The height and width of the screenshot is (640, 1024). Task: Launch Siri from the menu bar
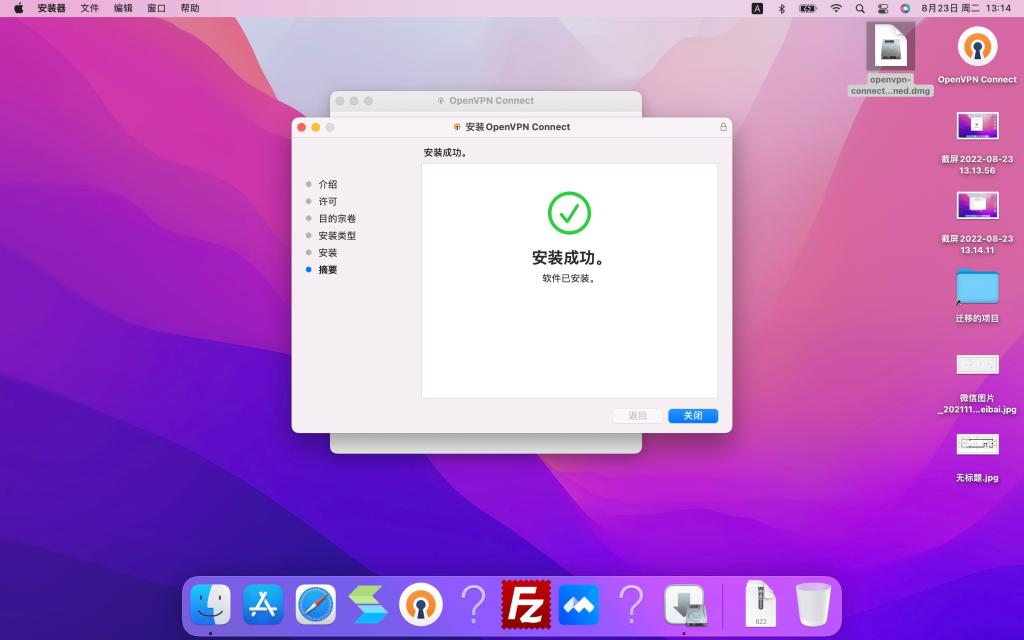(x=905, y=8)
